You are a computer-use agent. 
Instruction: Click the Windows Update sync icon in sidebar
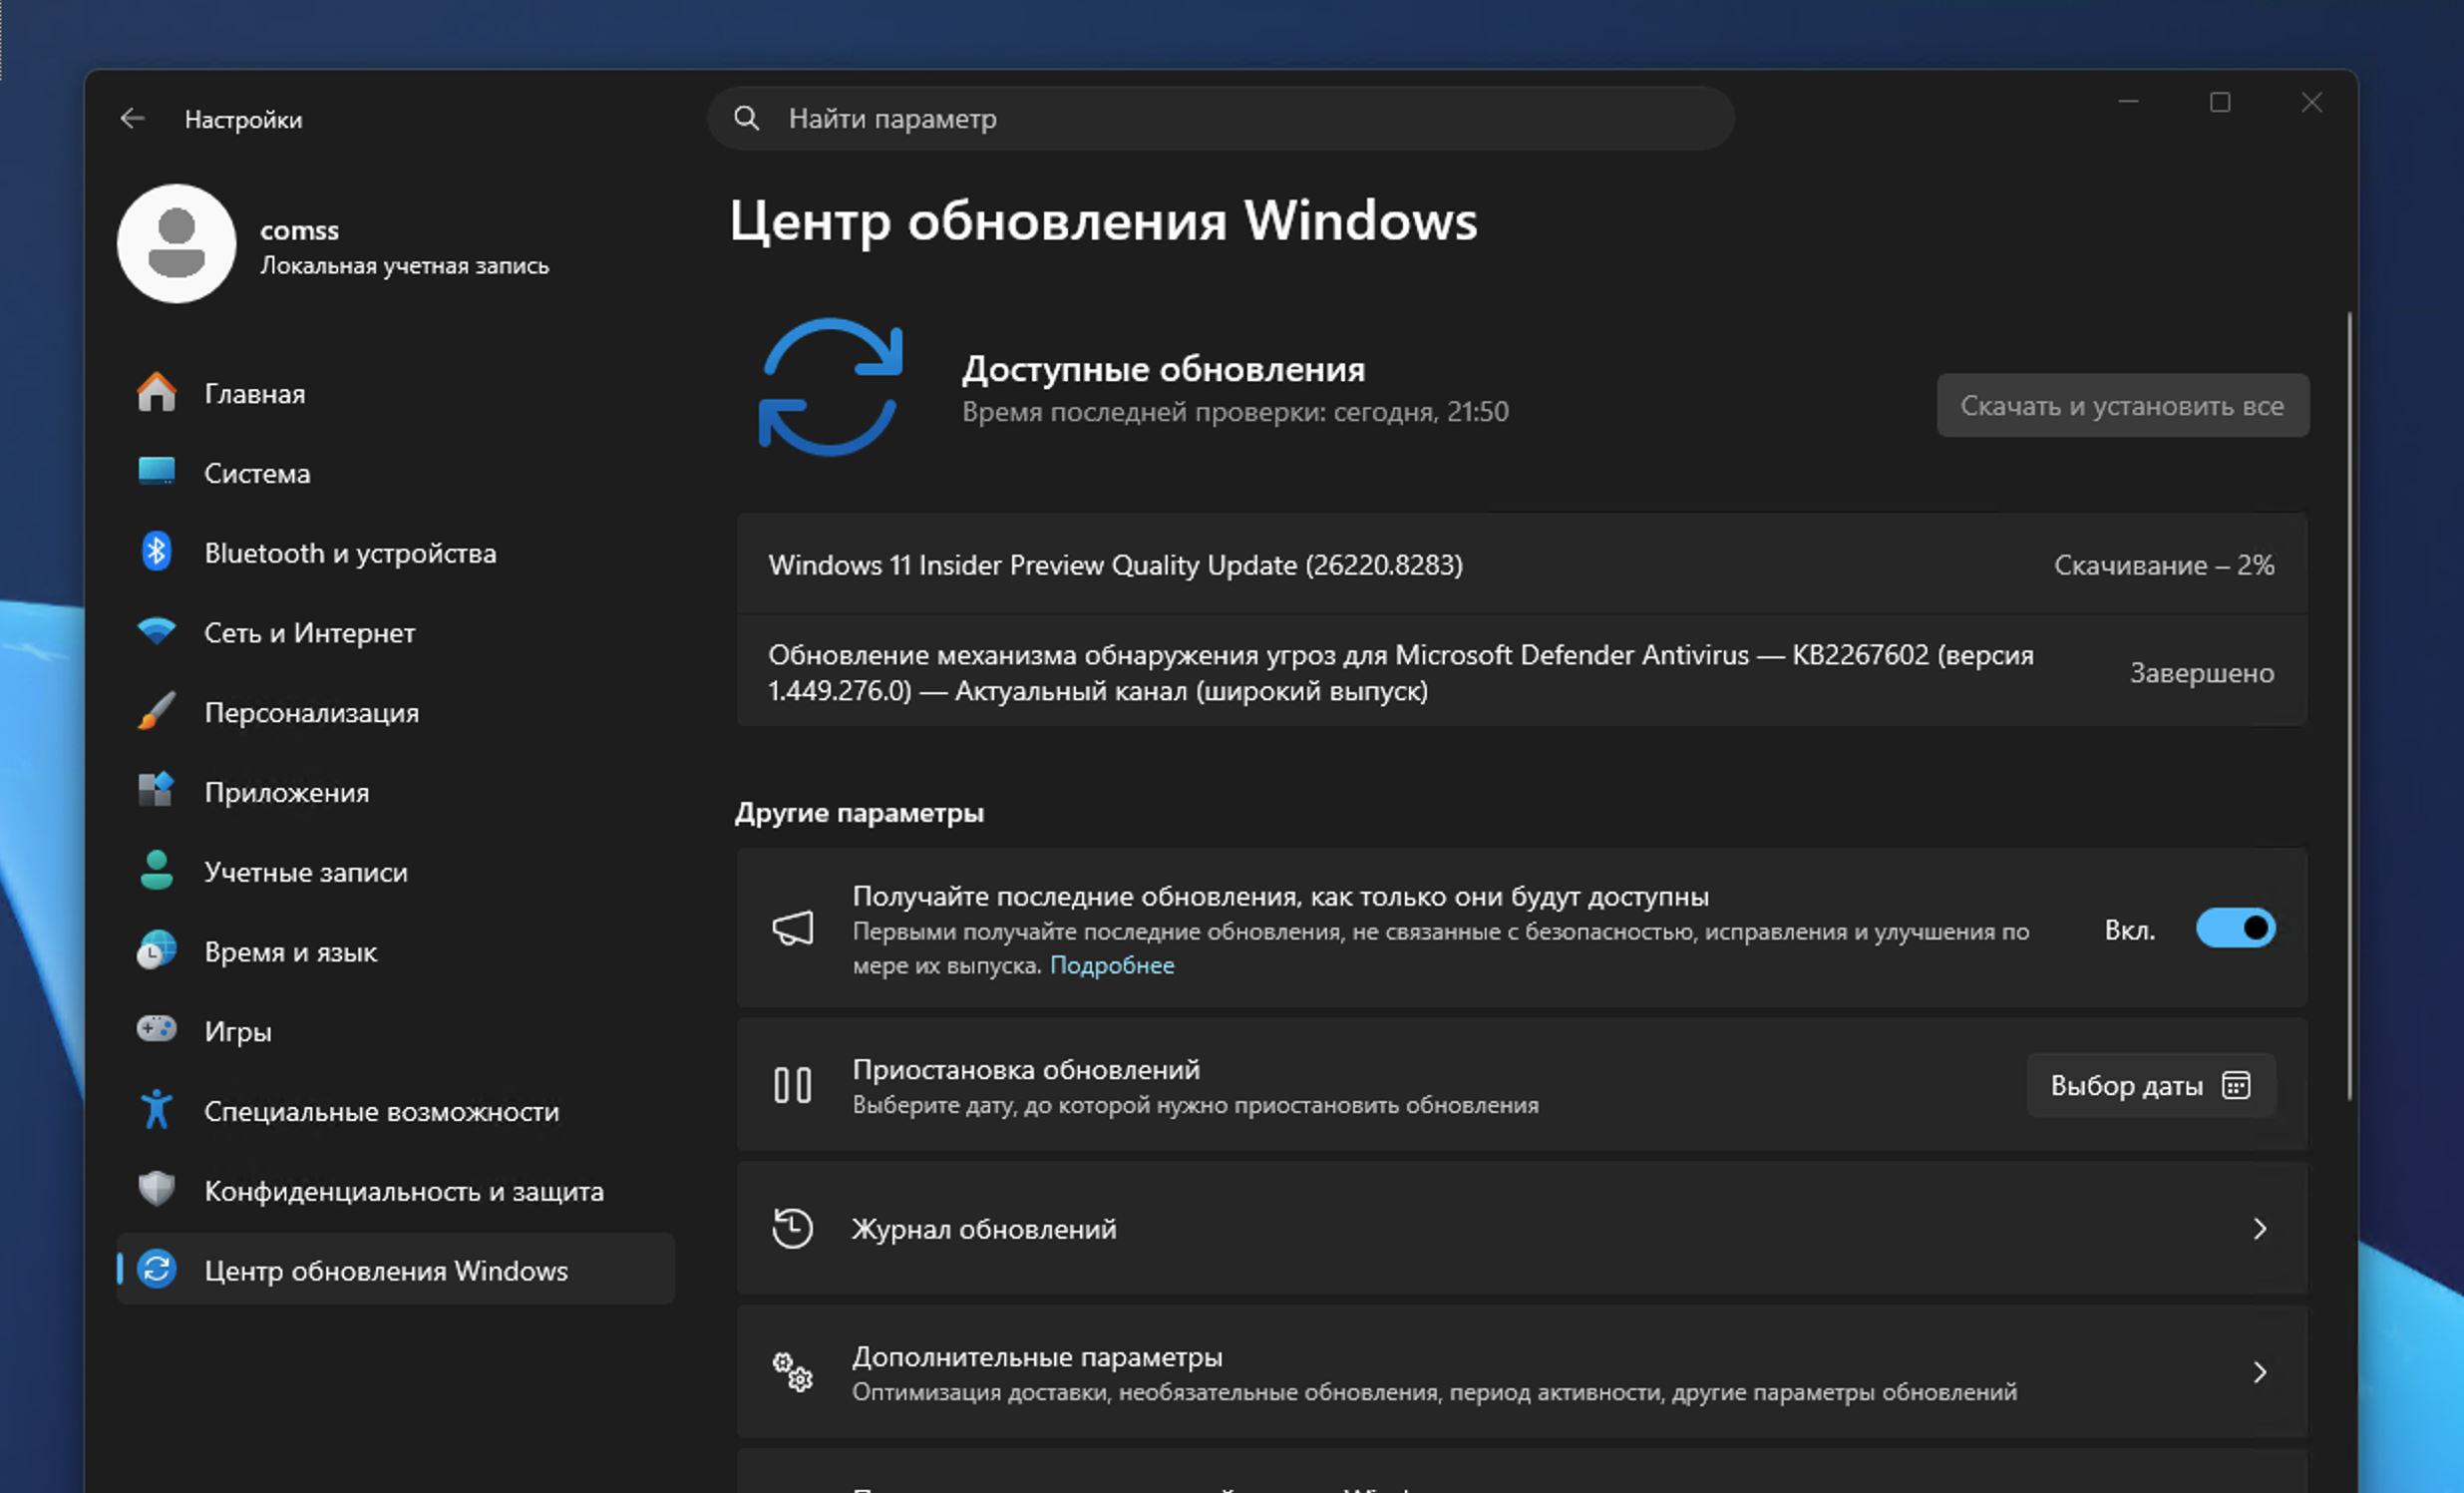click(156, 1269)
